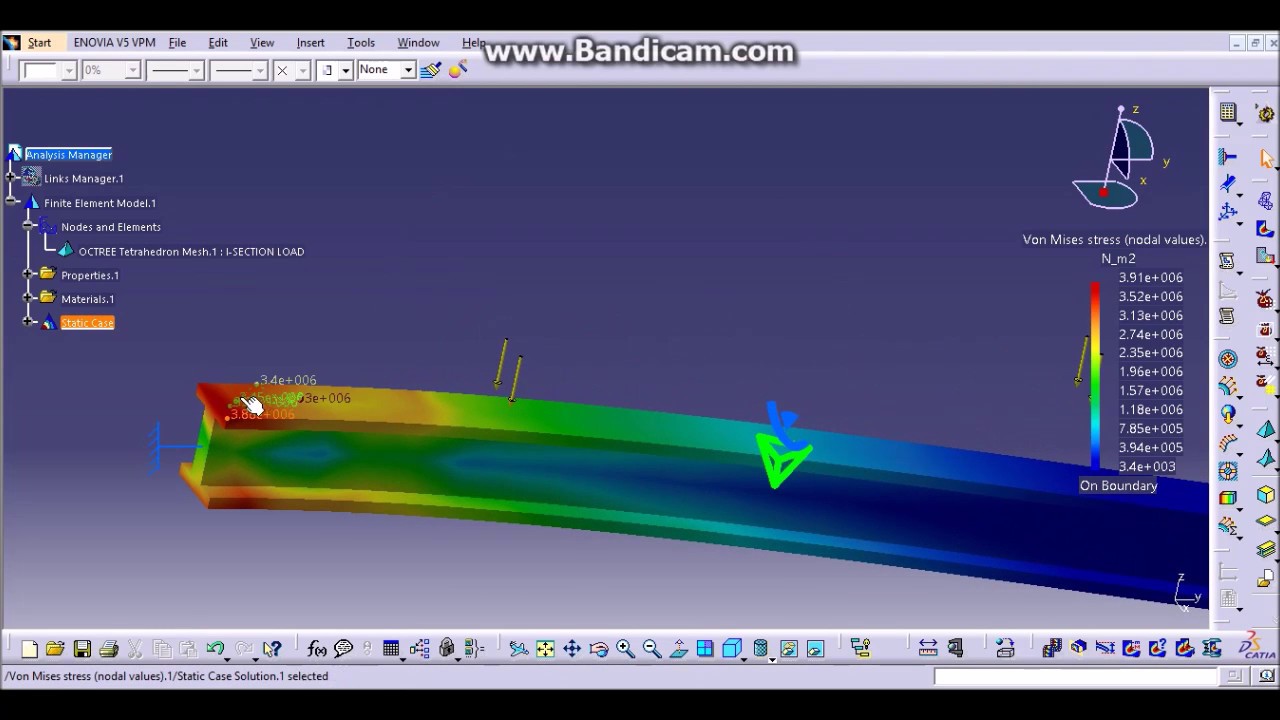Click the stress color scale bar
Screen dimensions: 1280x720
[x=1095, y=376]
